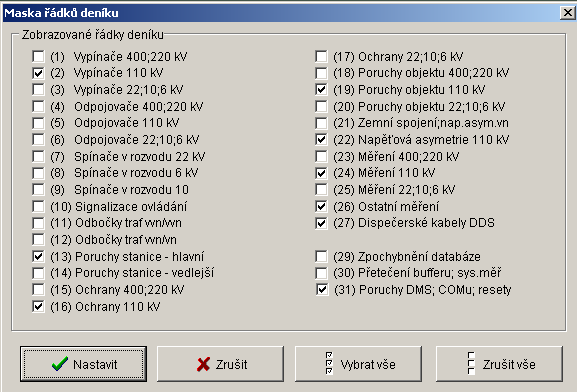The height and width of the screenshot is (392, 577).
Task: Uncheck (2) Vypínače 110 kV
Action: click(38, 73)
